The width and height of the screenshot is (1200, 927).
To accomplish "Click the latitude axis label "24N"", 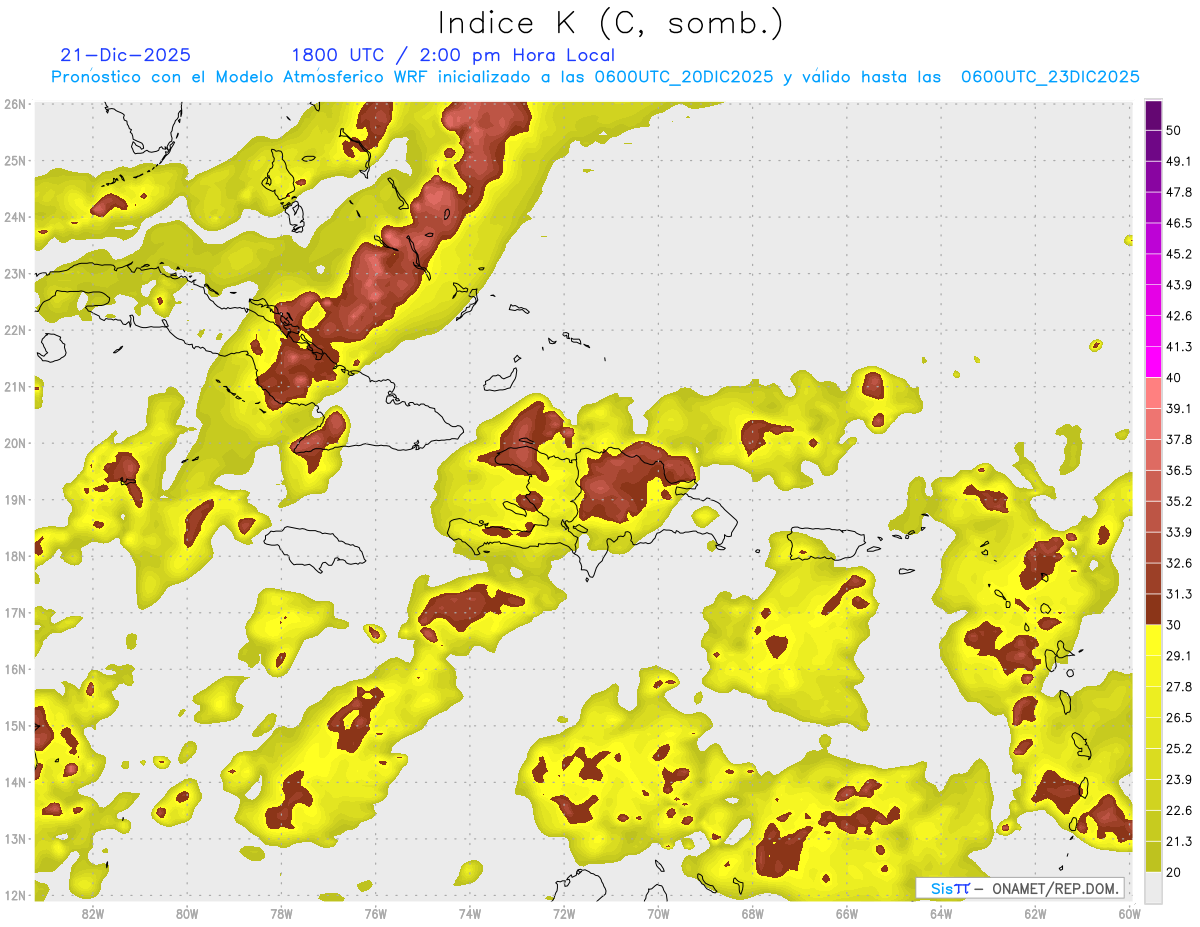I will coord(15,217).
